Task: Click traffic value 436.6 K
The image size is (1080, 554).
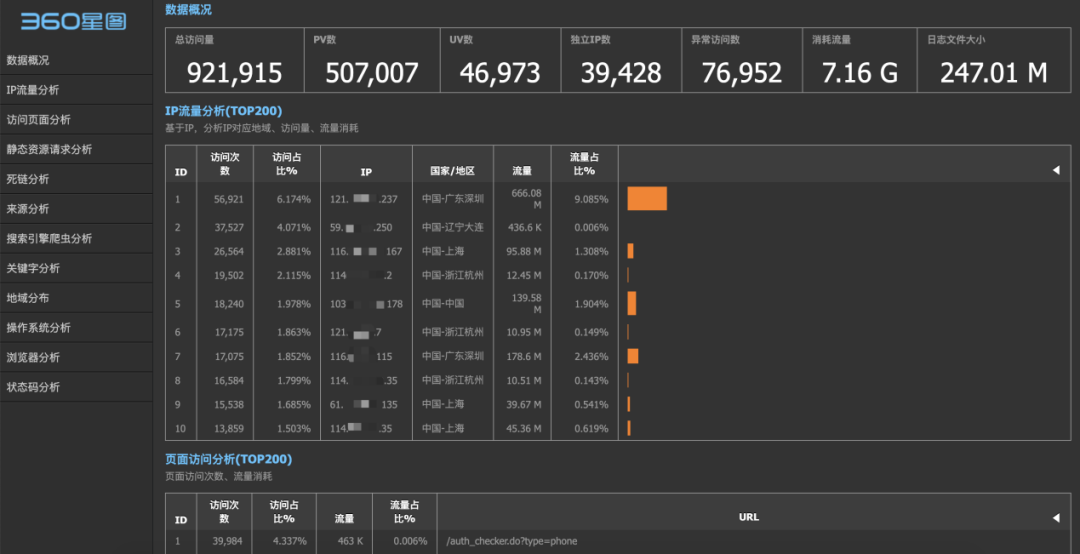Action: (x=523, y=227)
